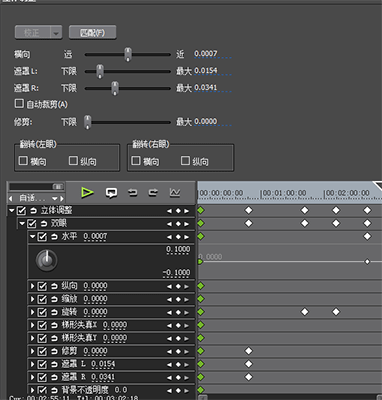Click the left arrow beside 自适... zoom selector
Image resolution: width=382 pixels, height=400 pixels.
[11, 199]
